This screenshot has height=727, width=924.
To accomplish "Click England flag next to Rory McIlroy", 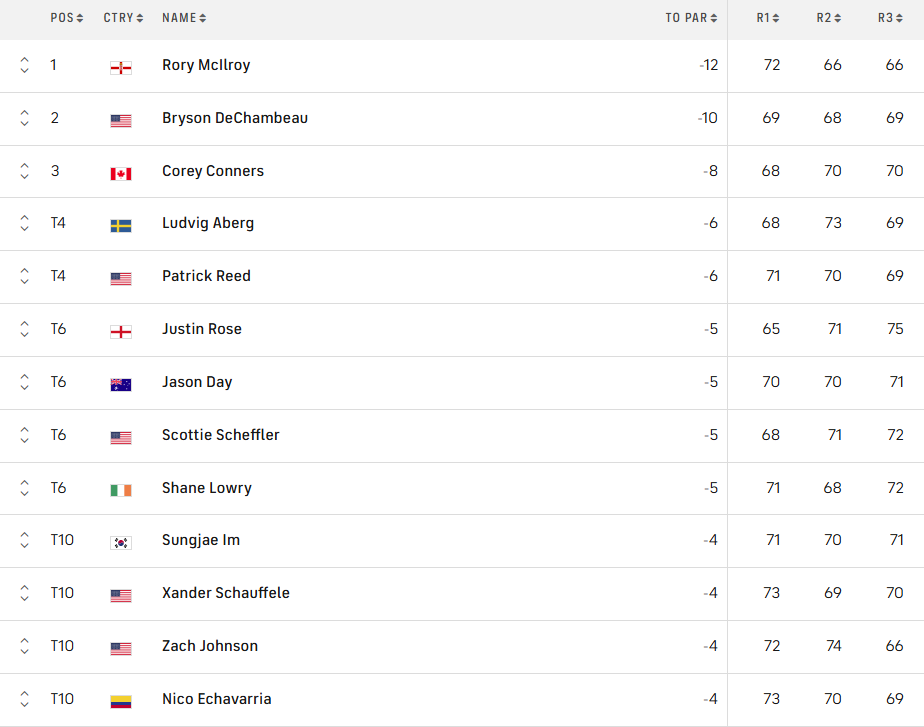I will 121,67.
